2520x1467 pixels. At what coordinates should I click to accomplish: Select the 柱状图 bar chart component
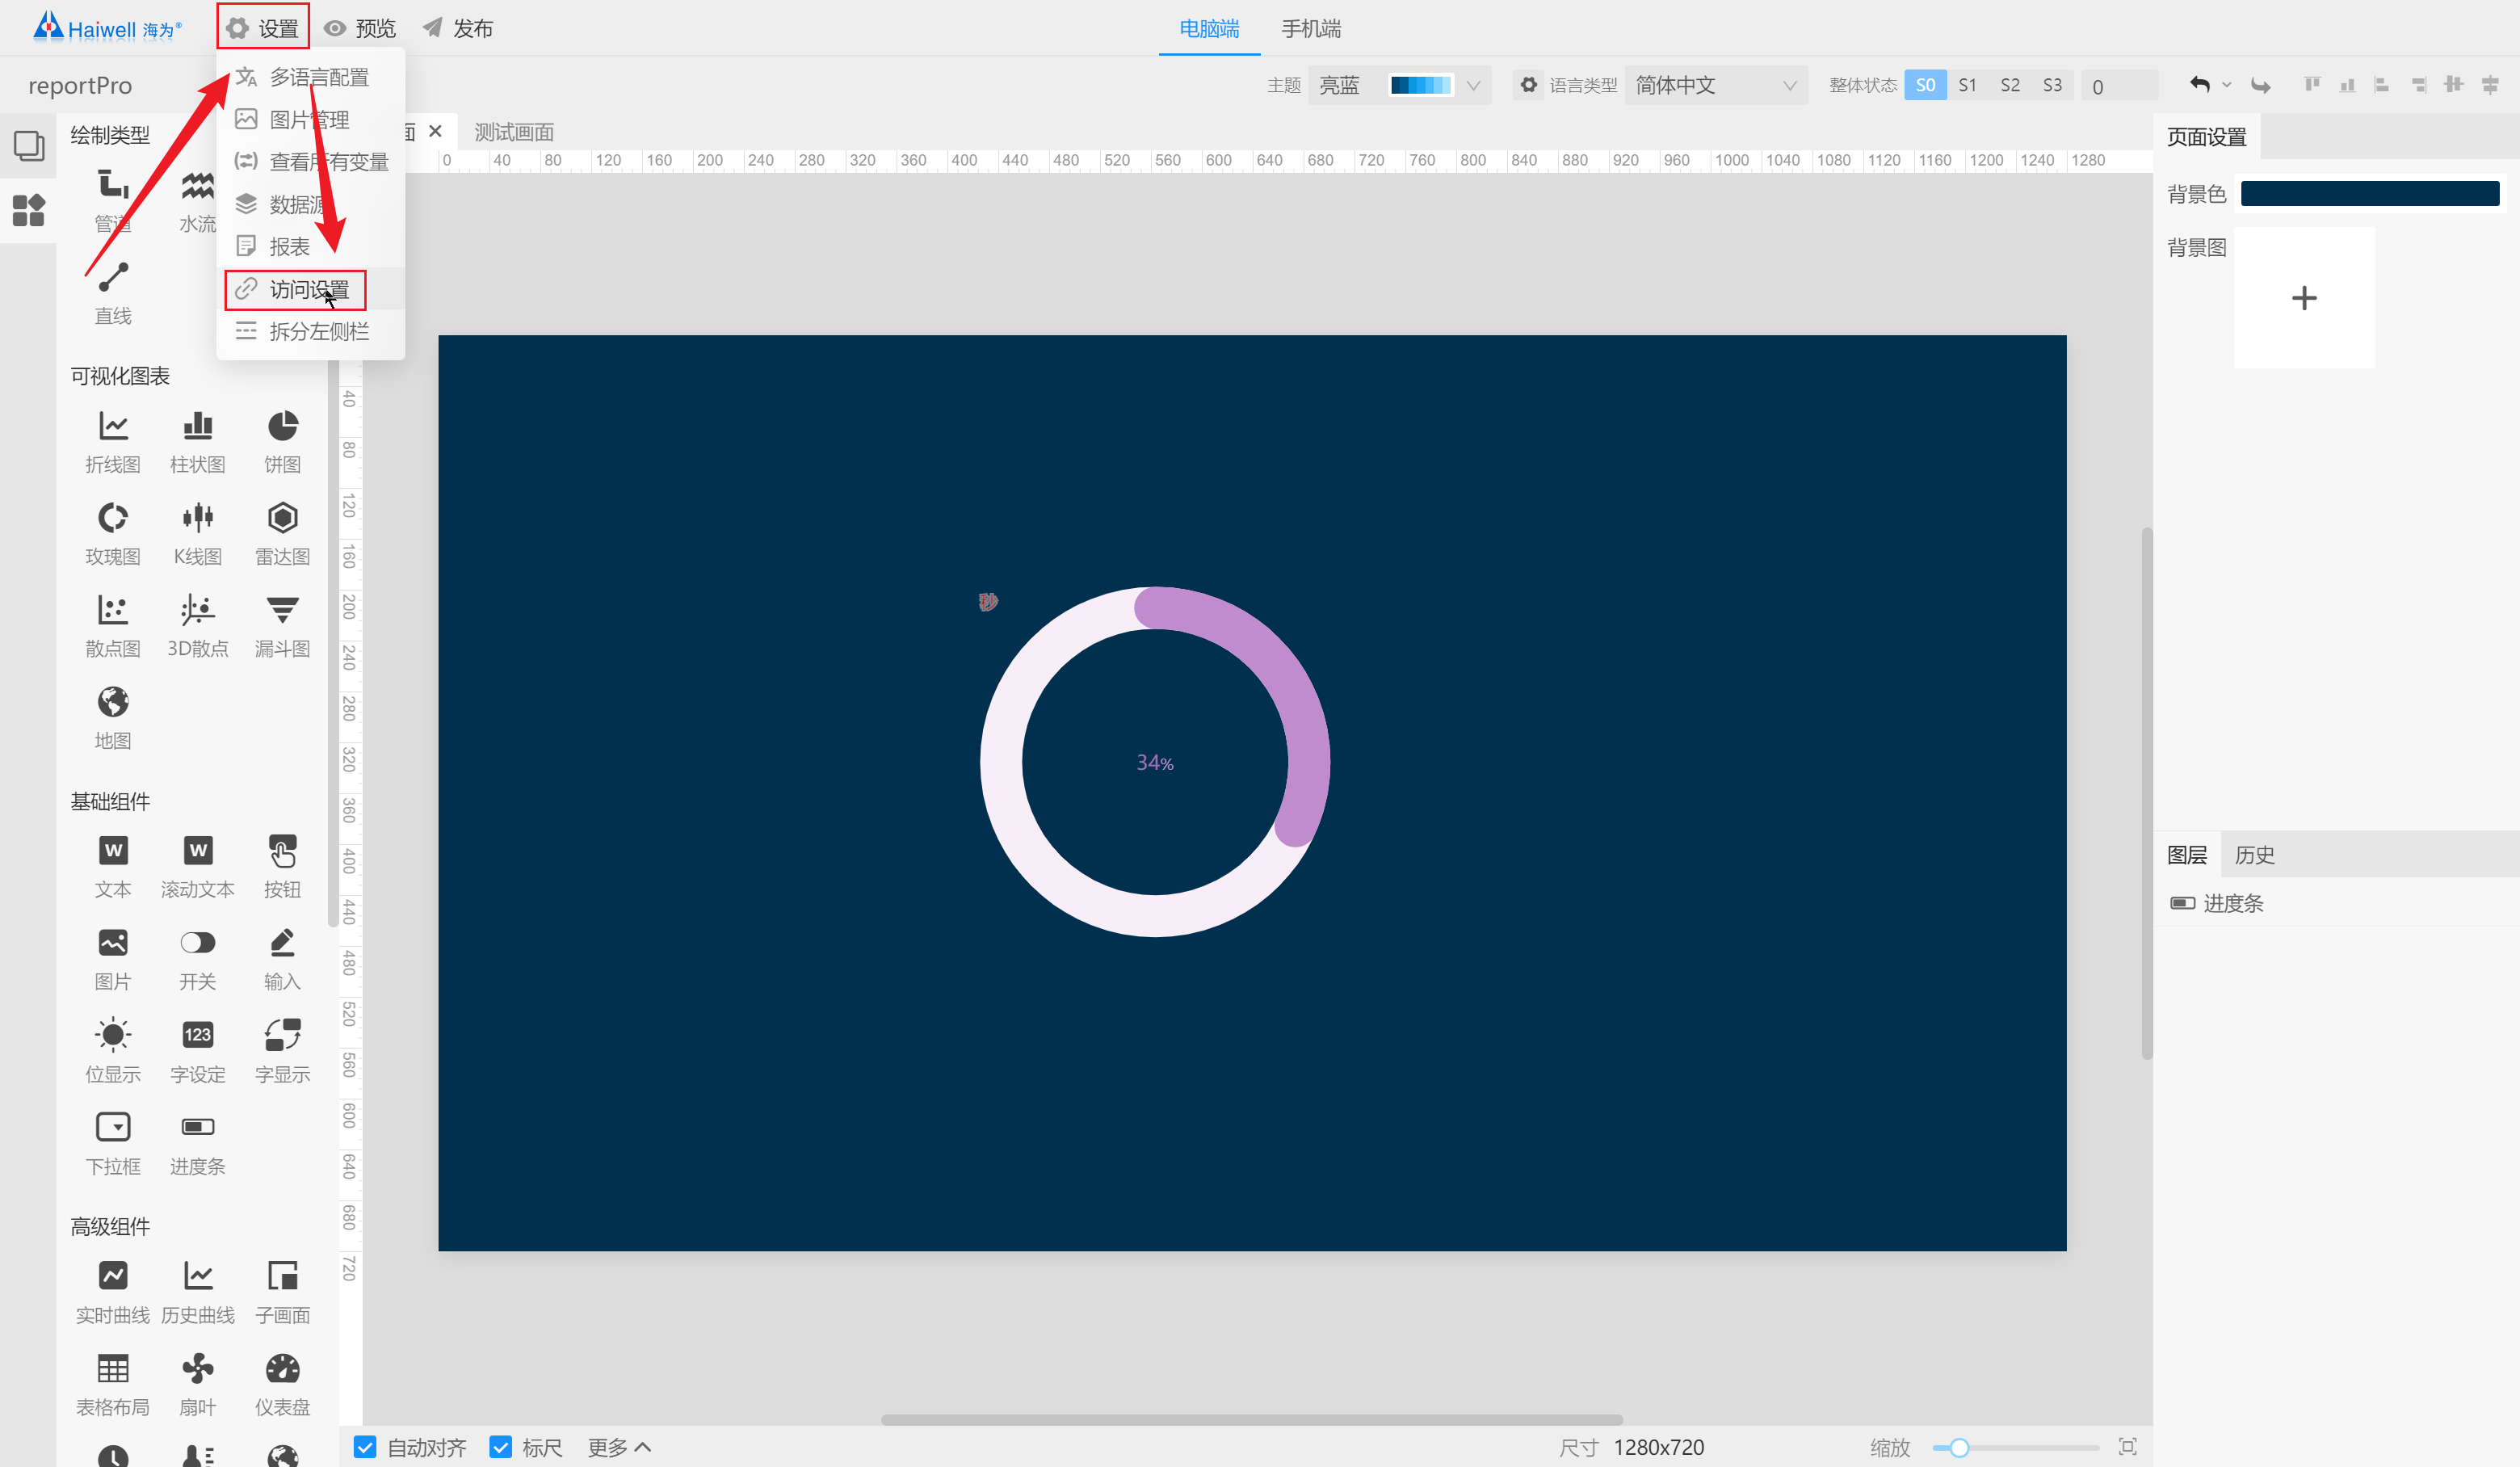(198, 441)
